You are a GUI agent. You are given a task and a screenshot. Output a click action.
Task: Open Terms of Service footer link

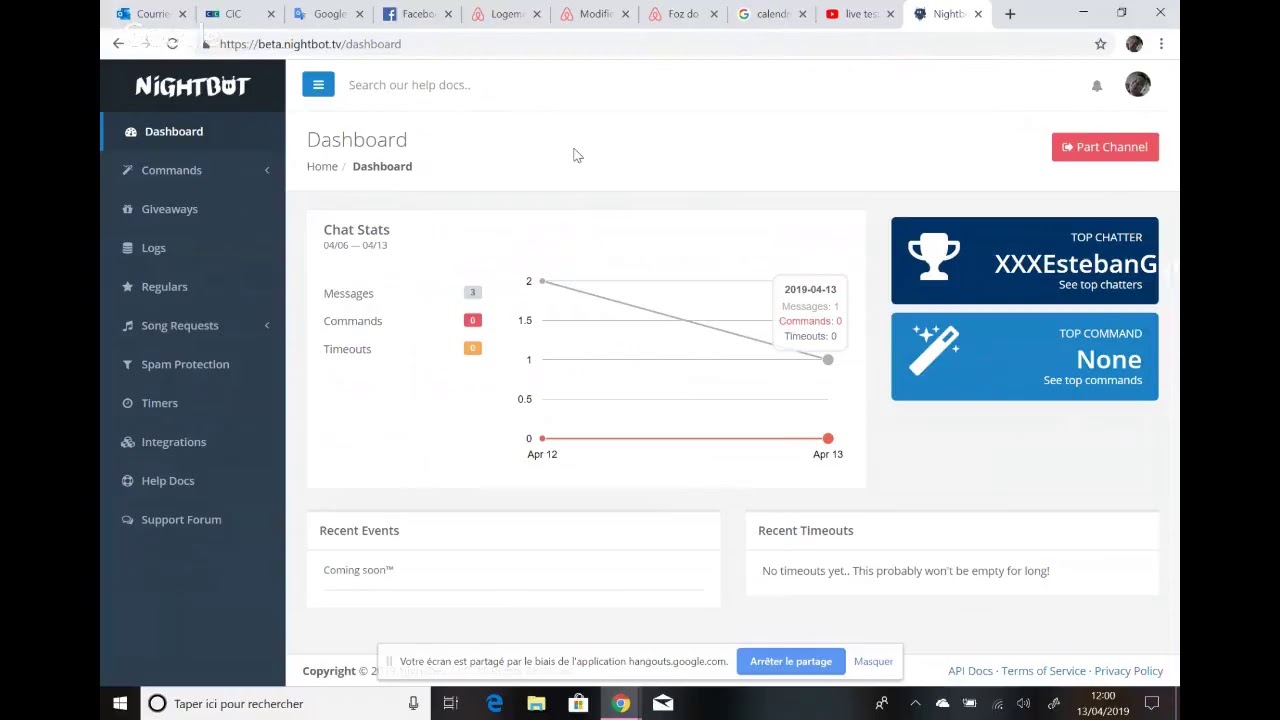coord(1043,671)
